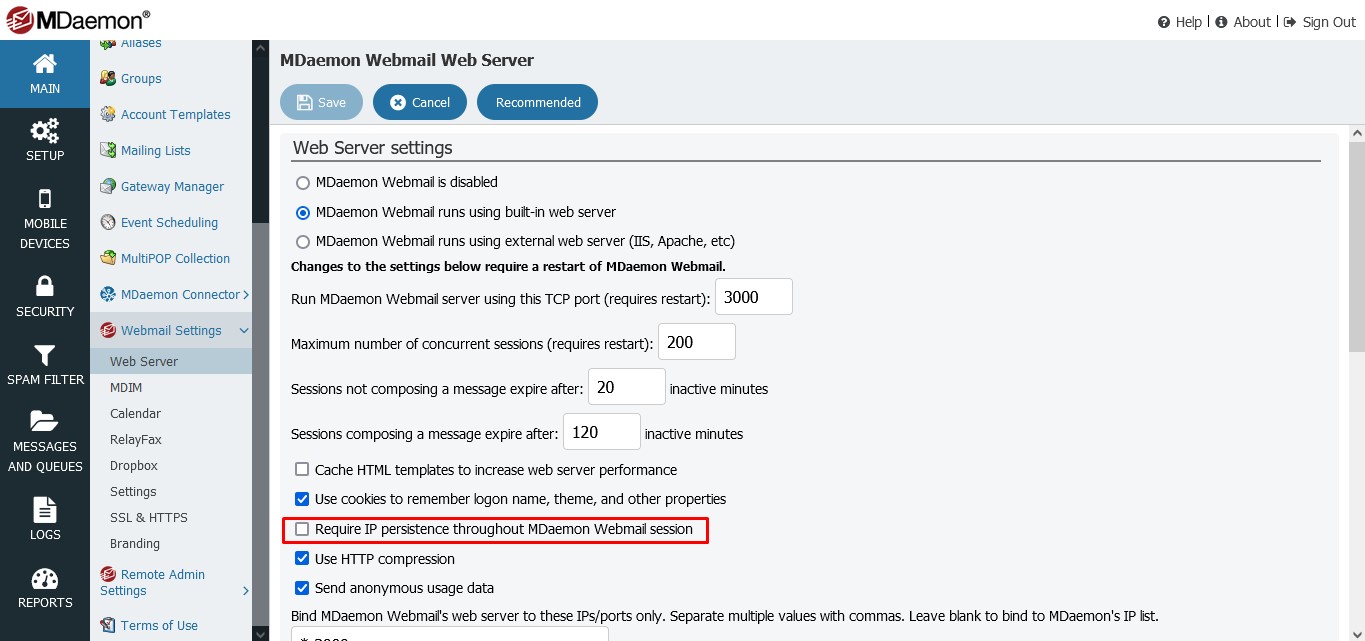Click the Remote Admin Settings icon
This screenshot has width=1365, height=641.
point(108,574)
